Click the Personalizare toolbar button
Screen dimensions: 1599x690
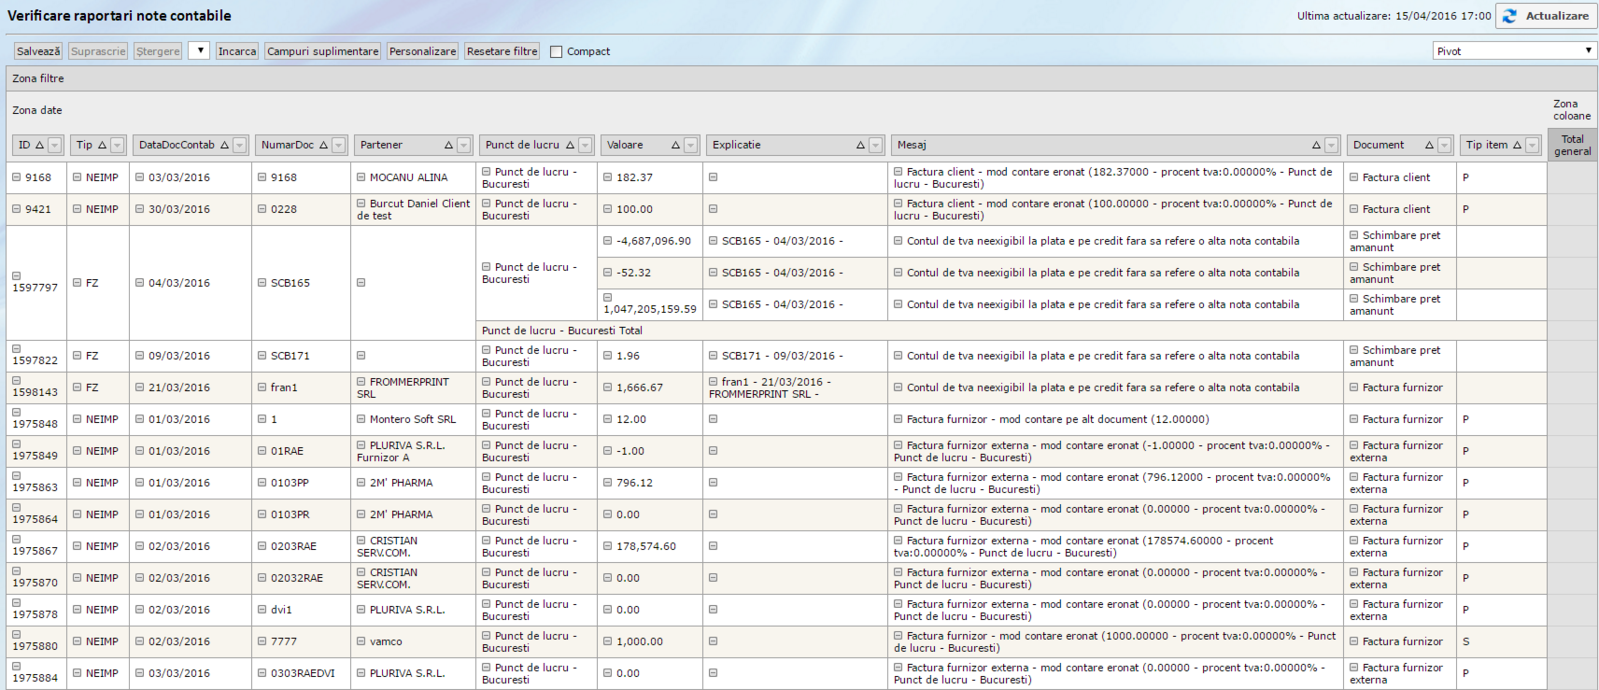coord(422,51)
